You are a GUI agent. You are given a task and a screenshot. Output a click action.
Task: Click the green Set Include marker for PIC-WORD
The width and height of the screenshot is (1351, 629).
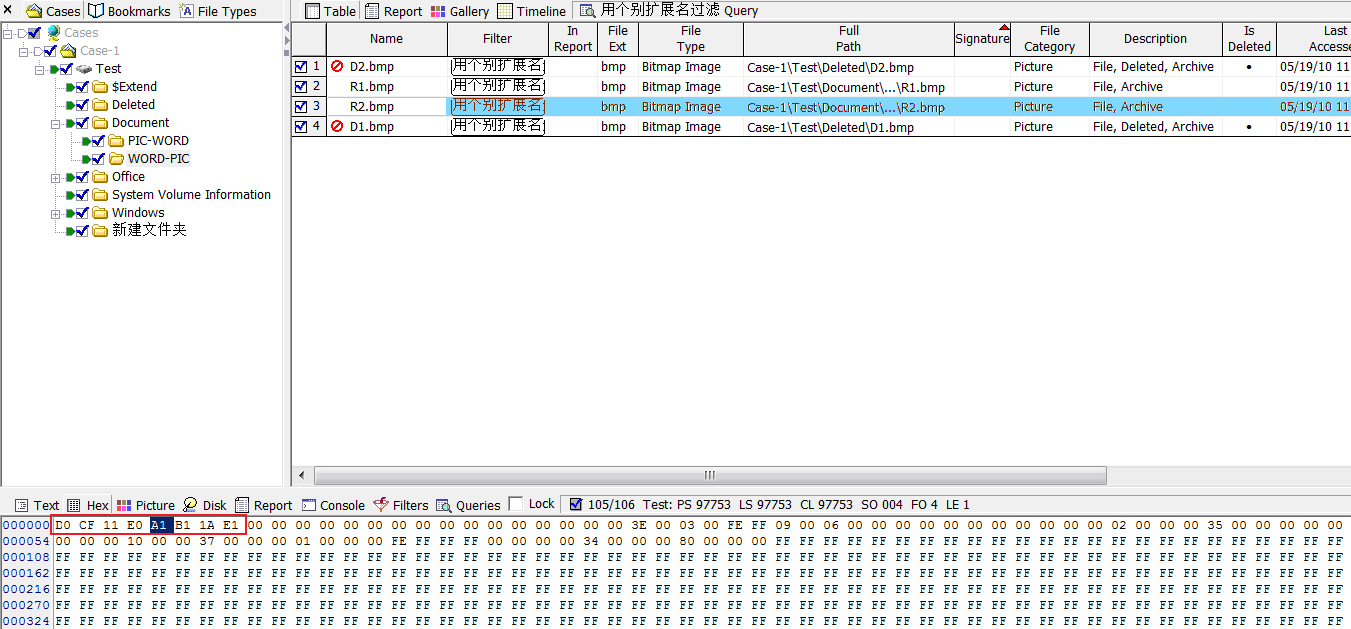click(86, 141)
